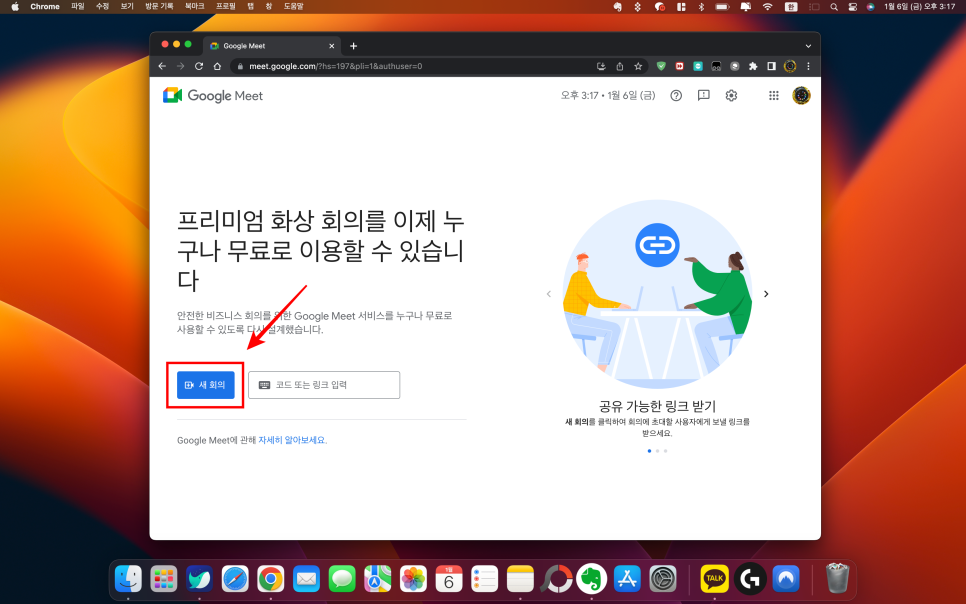This screenshot has height=604, width=966.
Task: Click the 공유 가능한 링크 받기 heading
Action: tap(657, 406)
